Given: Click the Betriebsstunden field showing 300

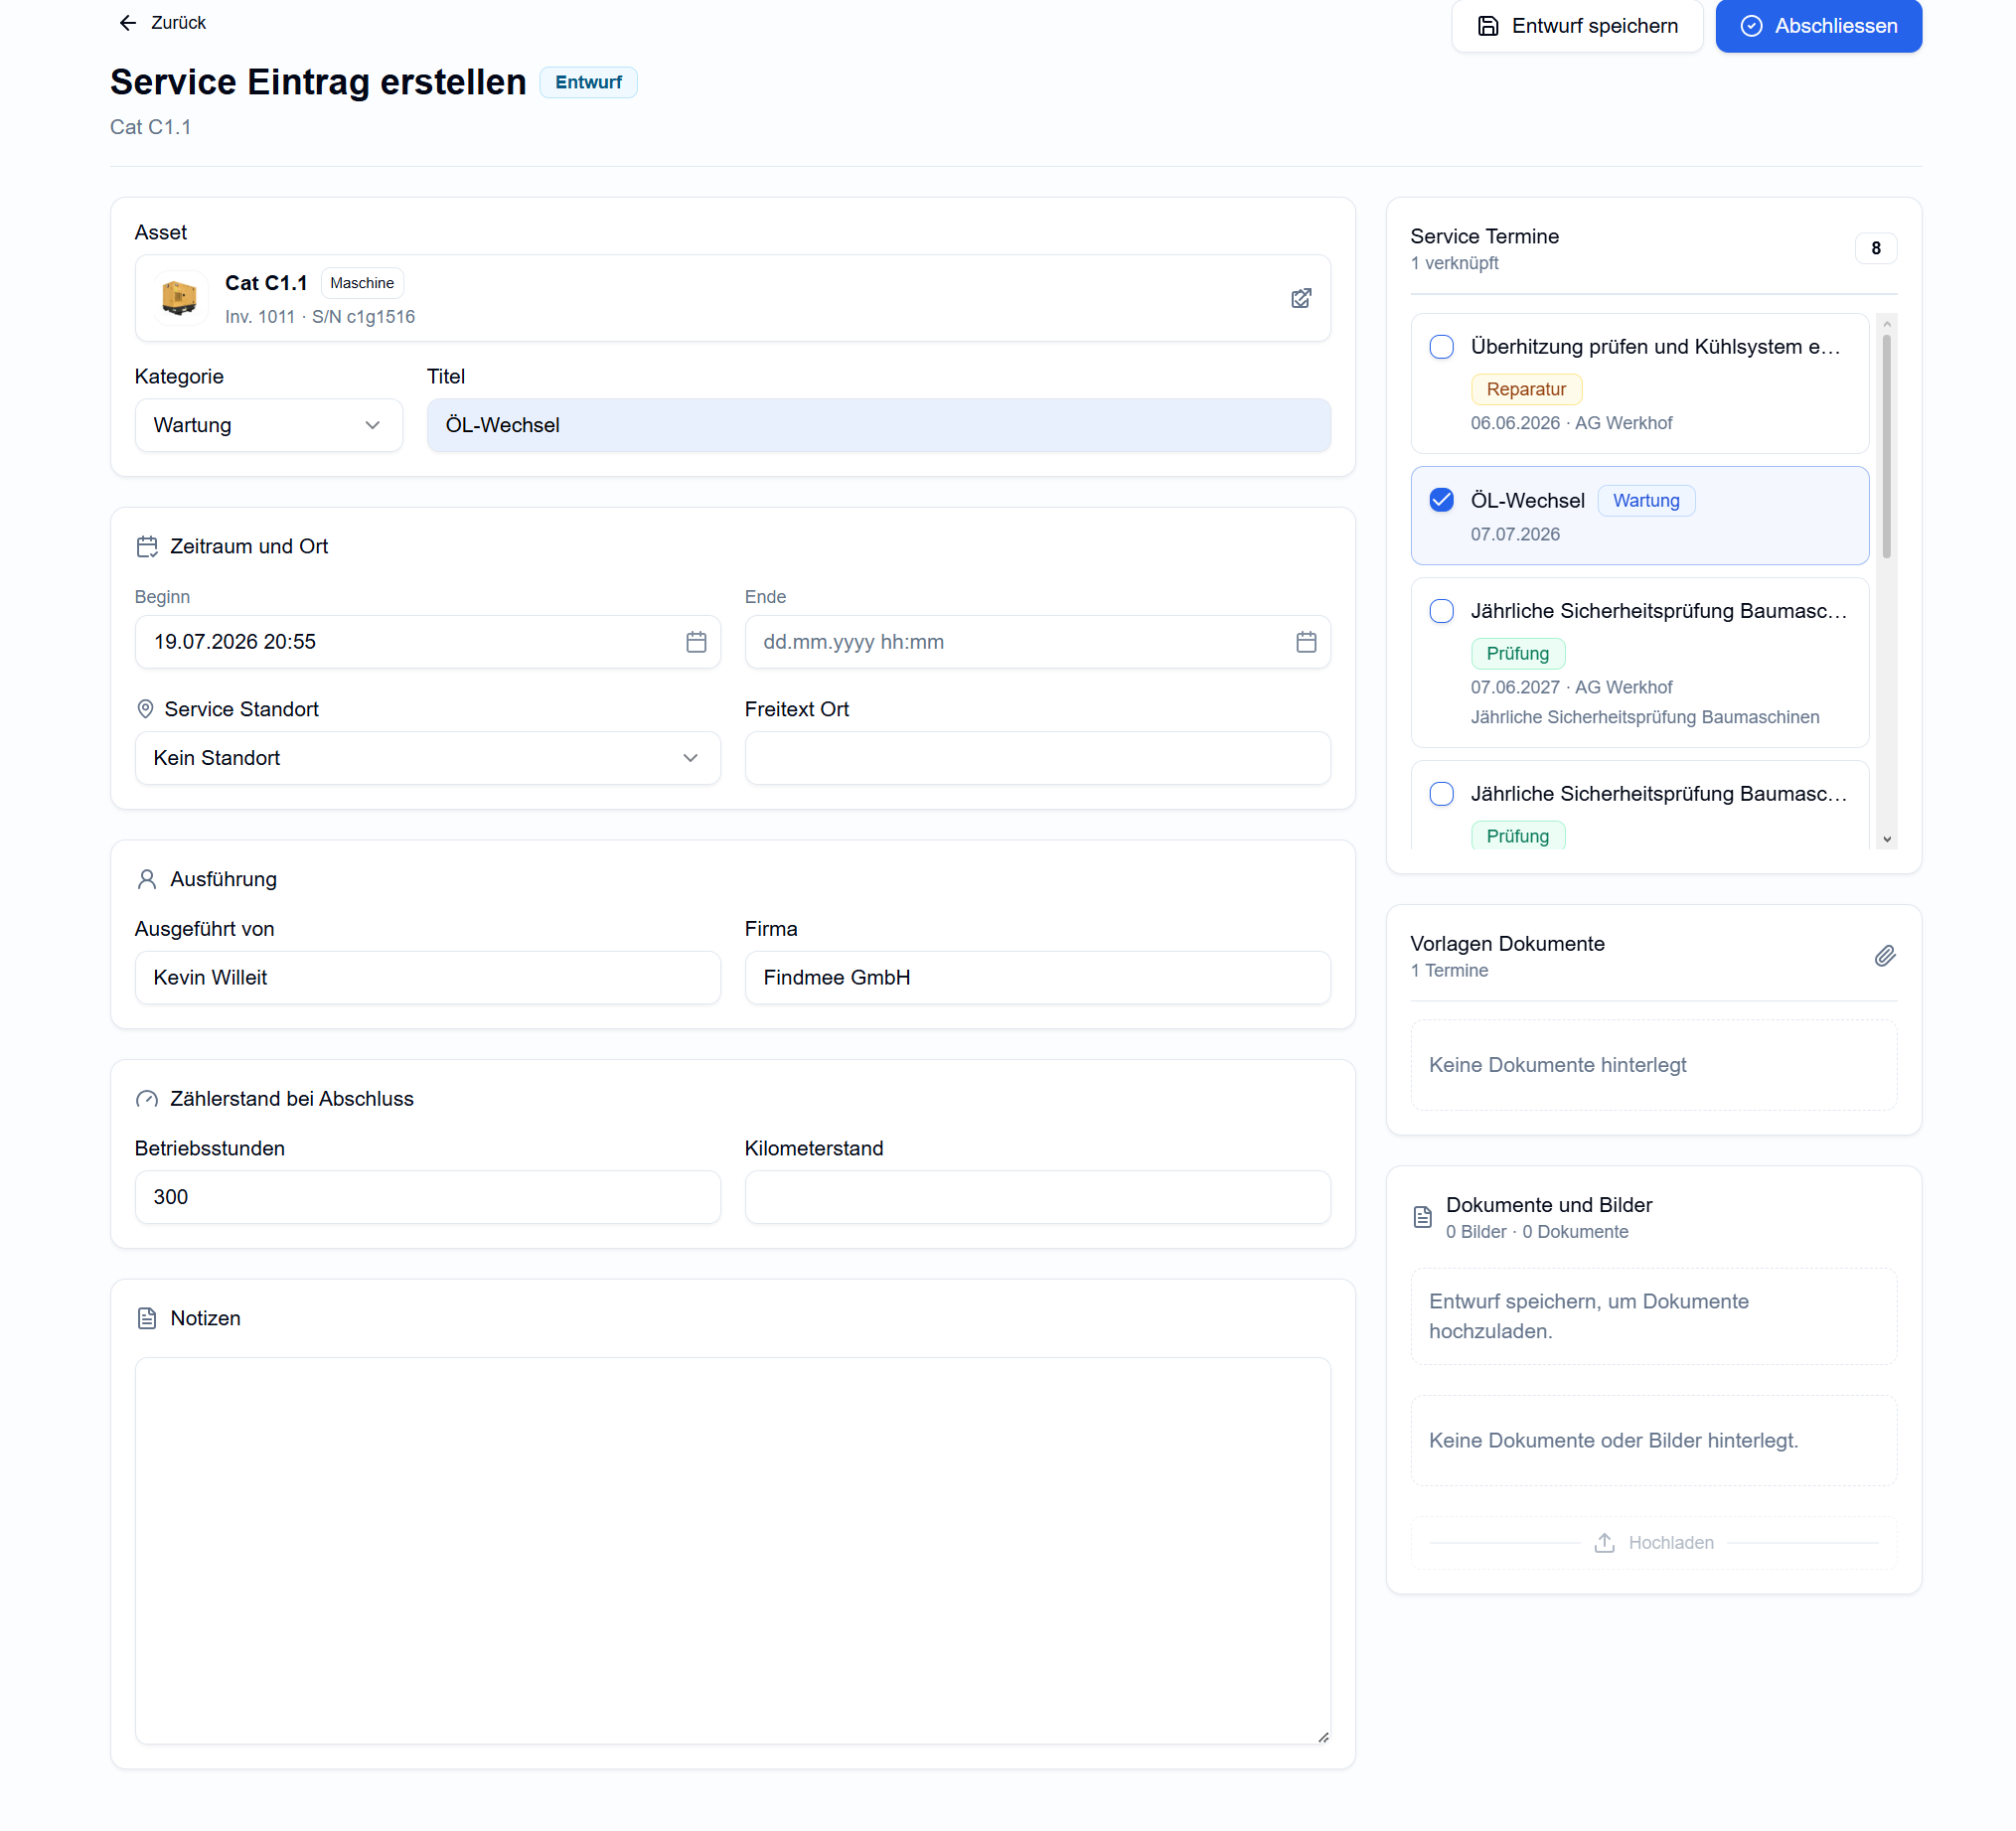Looking at the screenshot, I should (427, 1197).
